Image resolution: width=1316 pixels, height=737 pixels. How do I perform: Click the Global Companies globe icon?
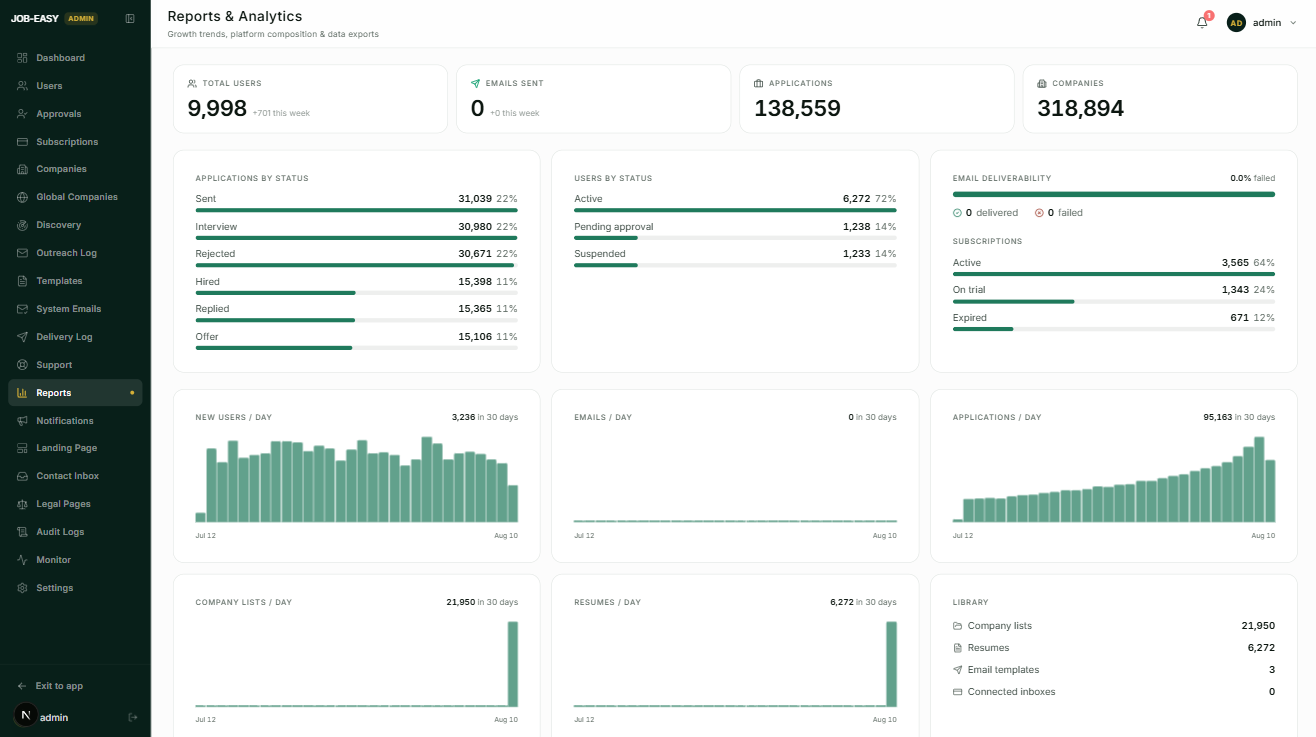tap(22, 197)
